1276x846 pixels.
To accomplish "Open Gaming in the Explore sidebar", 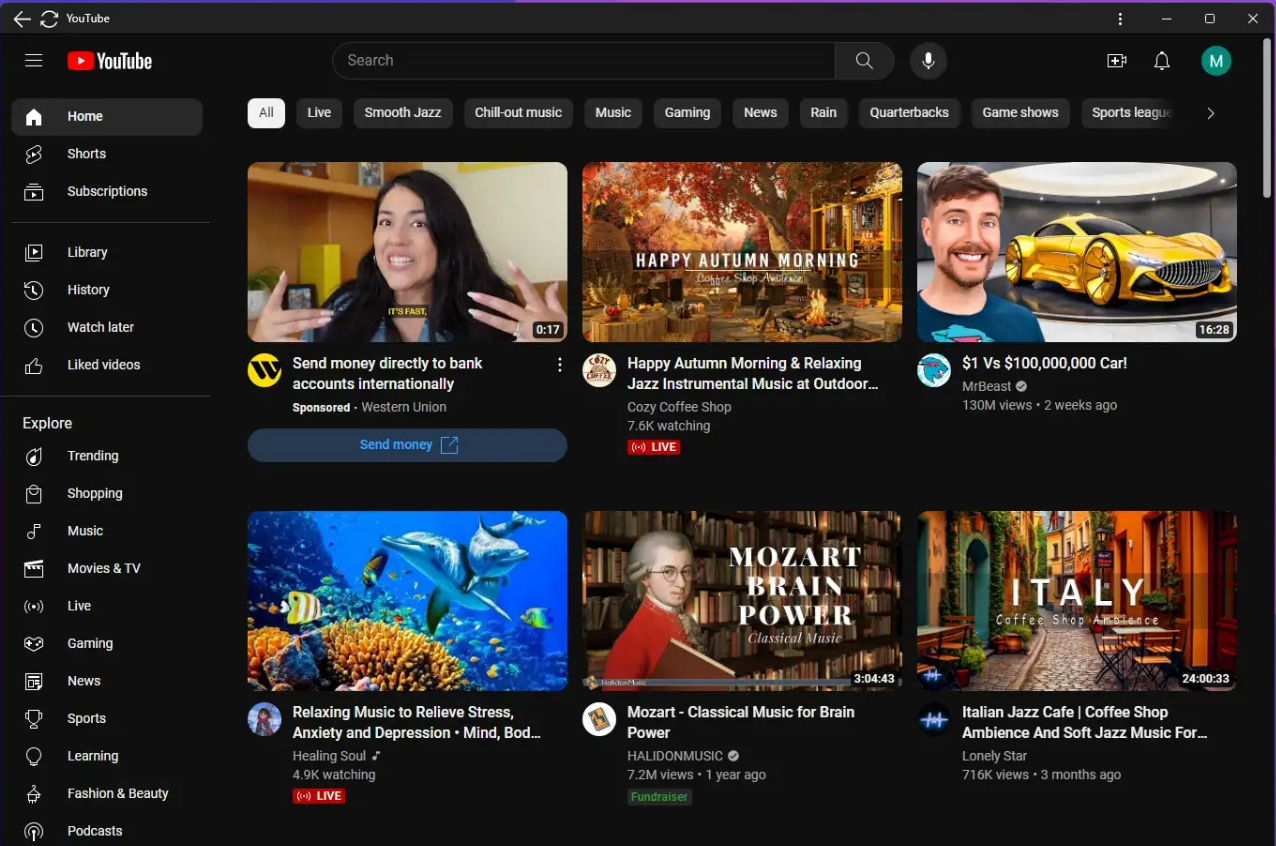I will tap(107, 643).
